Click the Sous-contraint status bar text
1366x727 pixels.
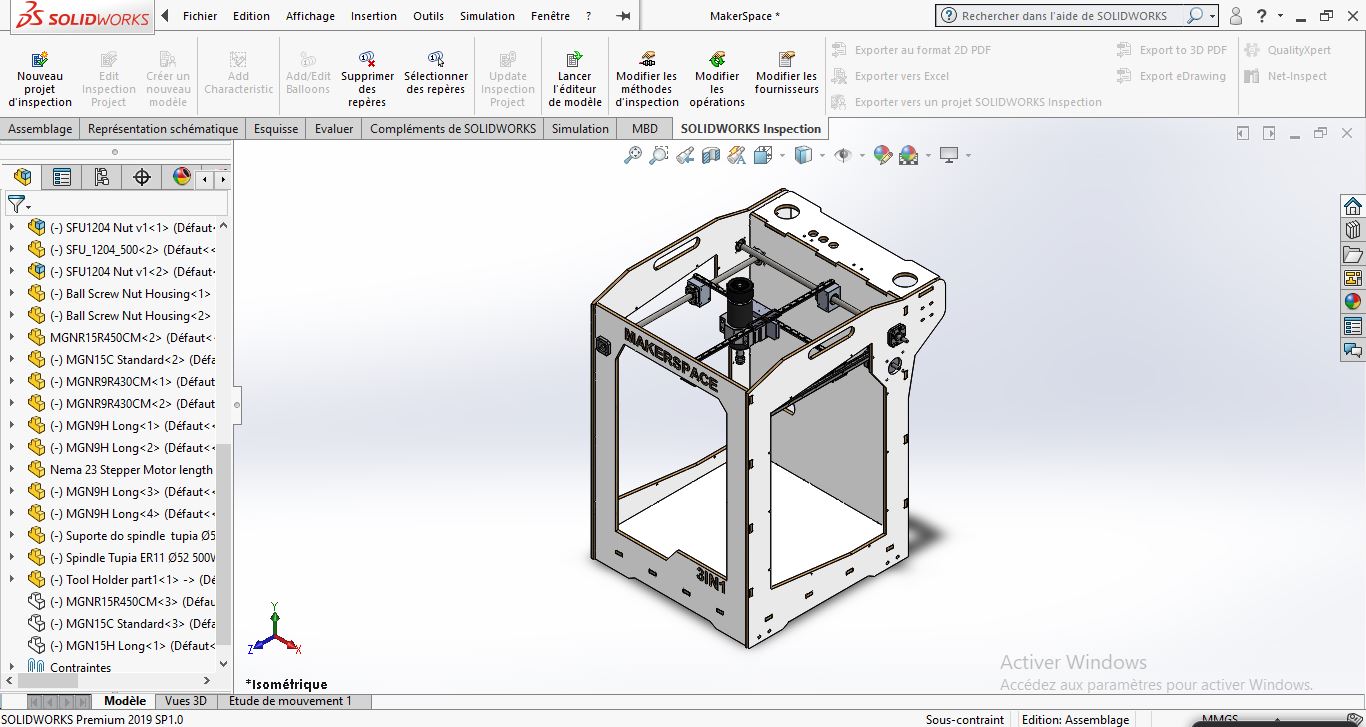point(964,719)
